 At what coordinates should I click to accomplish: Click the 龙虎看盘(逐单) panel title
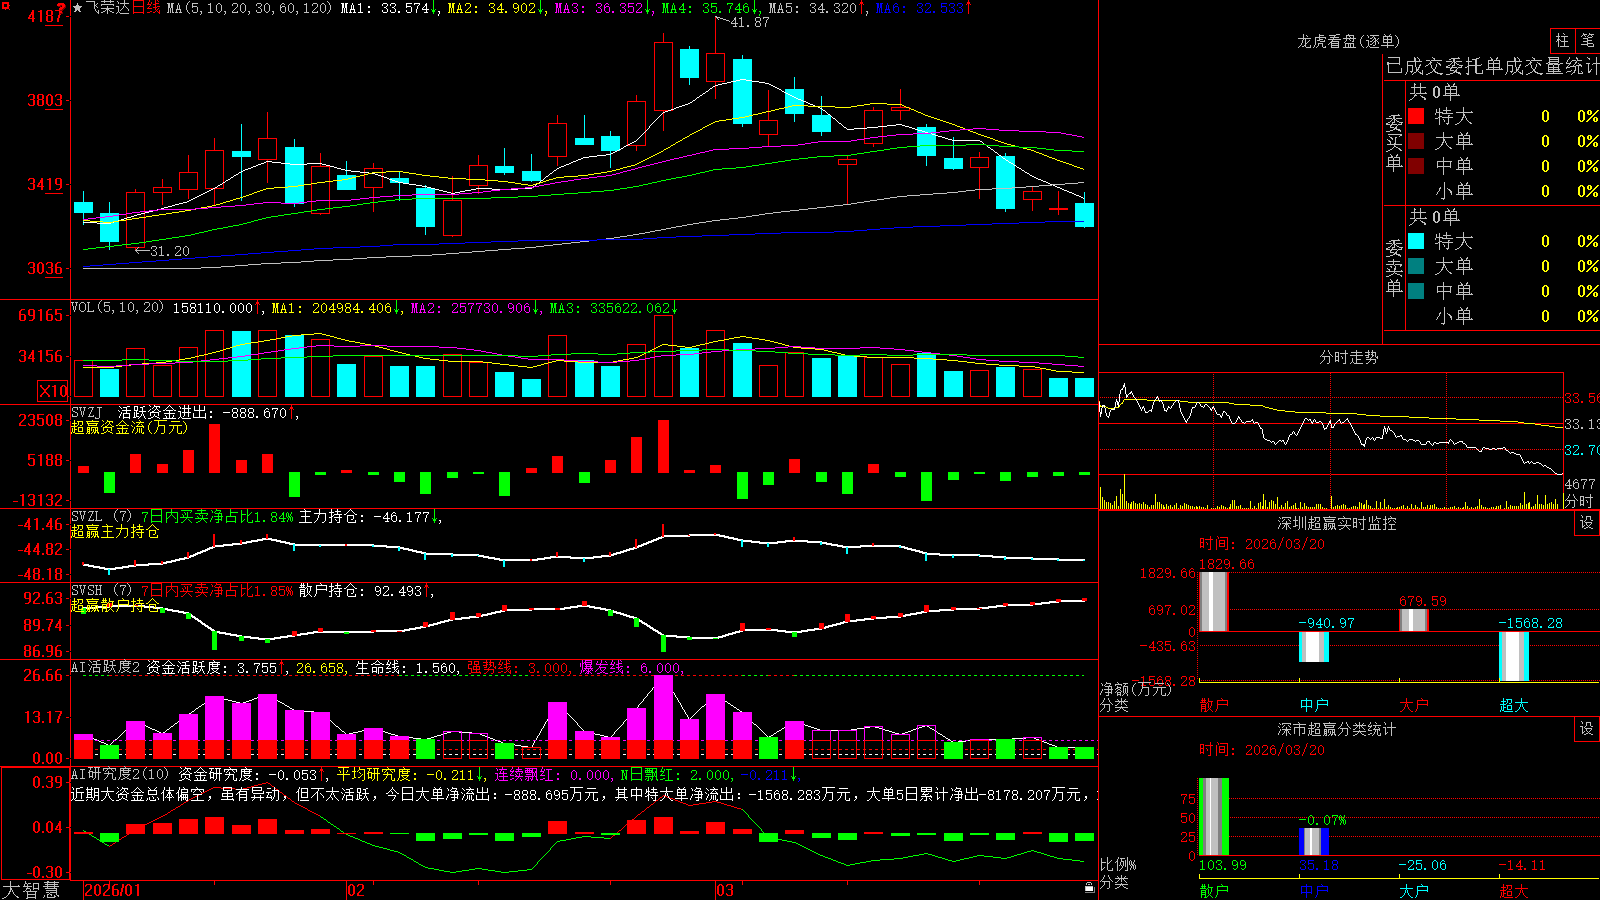pos(1348,41)
